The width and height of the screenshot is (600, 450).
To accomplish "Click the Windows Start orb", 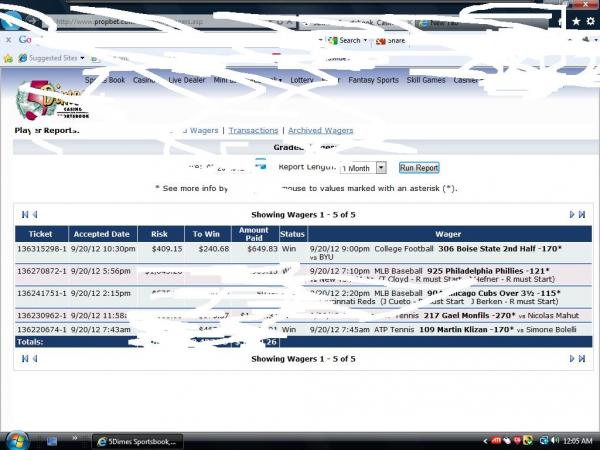I will (x=17, y=439).
